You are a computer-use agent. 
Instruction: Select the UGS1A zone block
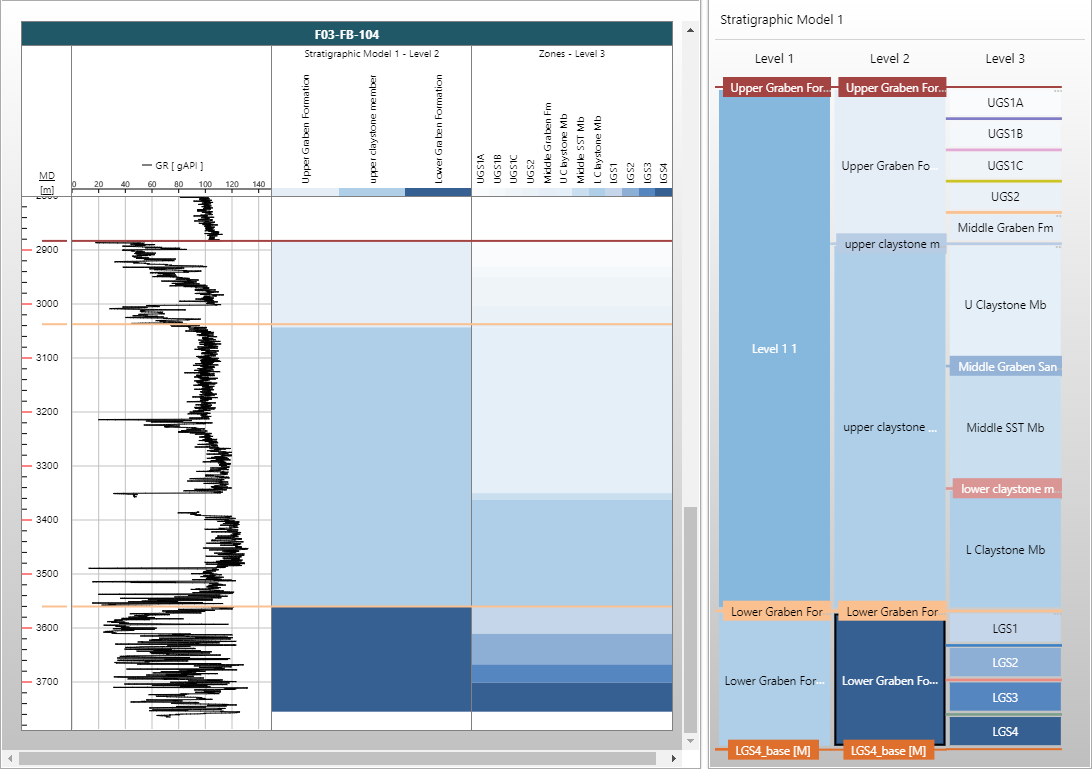1004,103
